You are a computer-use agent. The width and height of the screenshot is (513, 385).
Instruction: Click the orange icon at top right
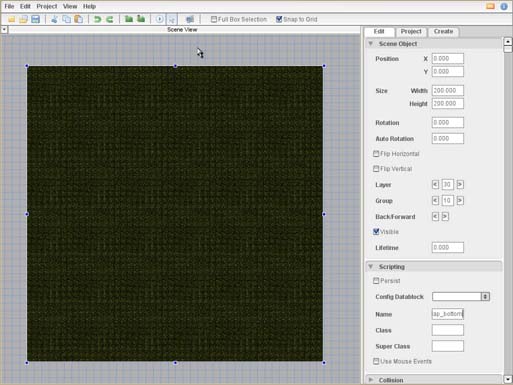click(490, 6)
